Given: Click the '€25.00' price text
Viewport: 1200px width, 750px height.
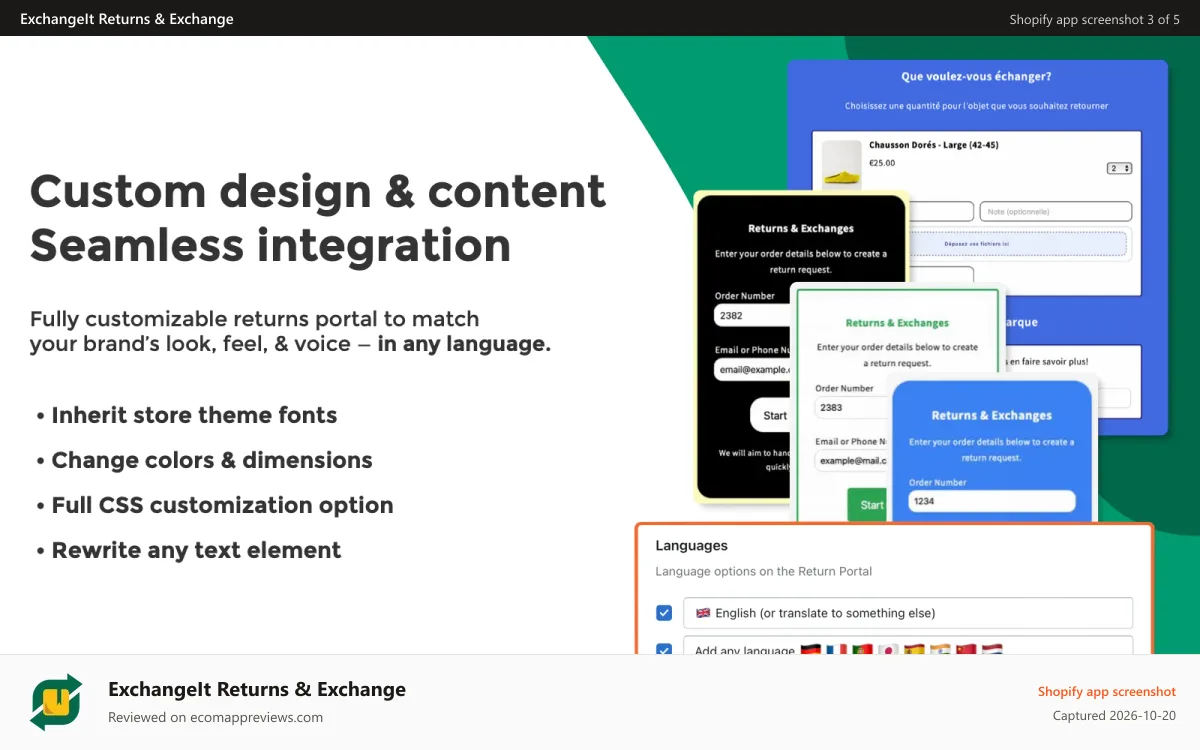Looking at the screenshot, I should (882, 162).
